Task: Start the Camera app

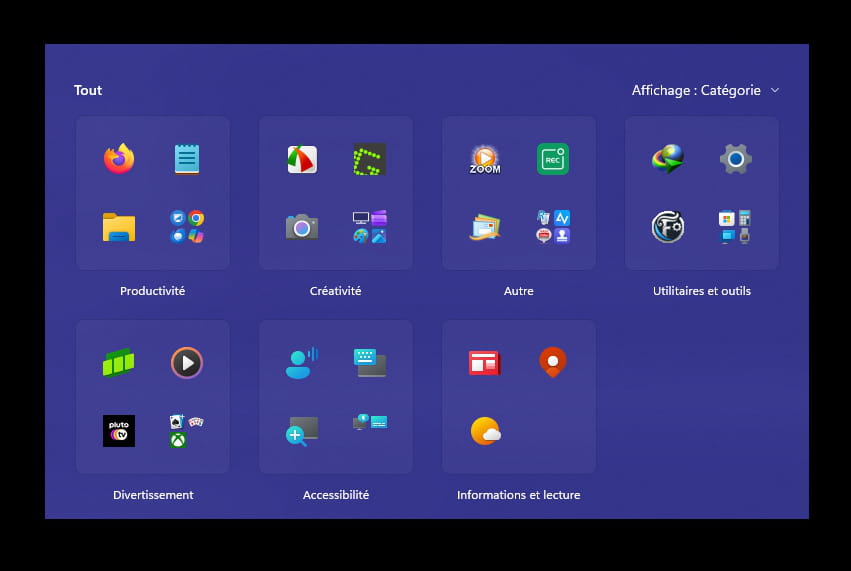Action: (302, 227)
